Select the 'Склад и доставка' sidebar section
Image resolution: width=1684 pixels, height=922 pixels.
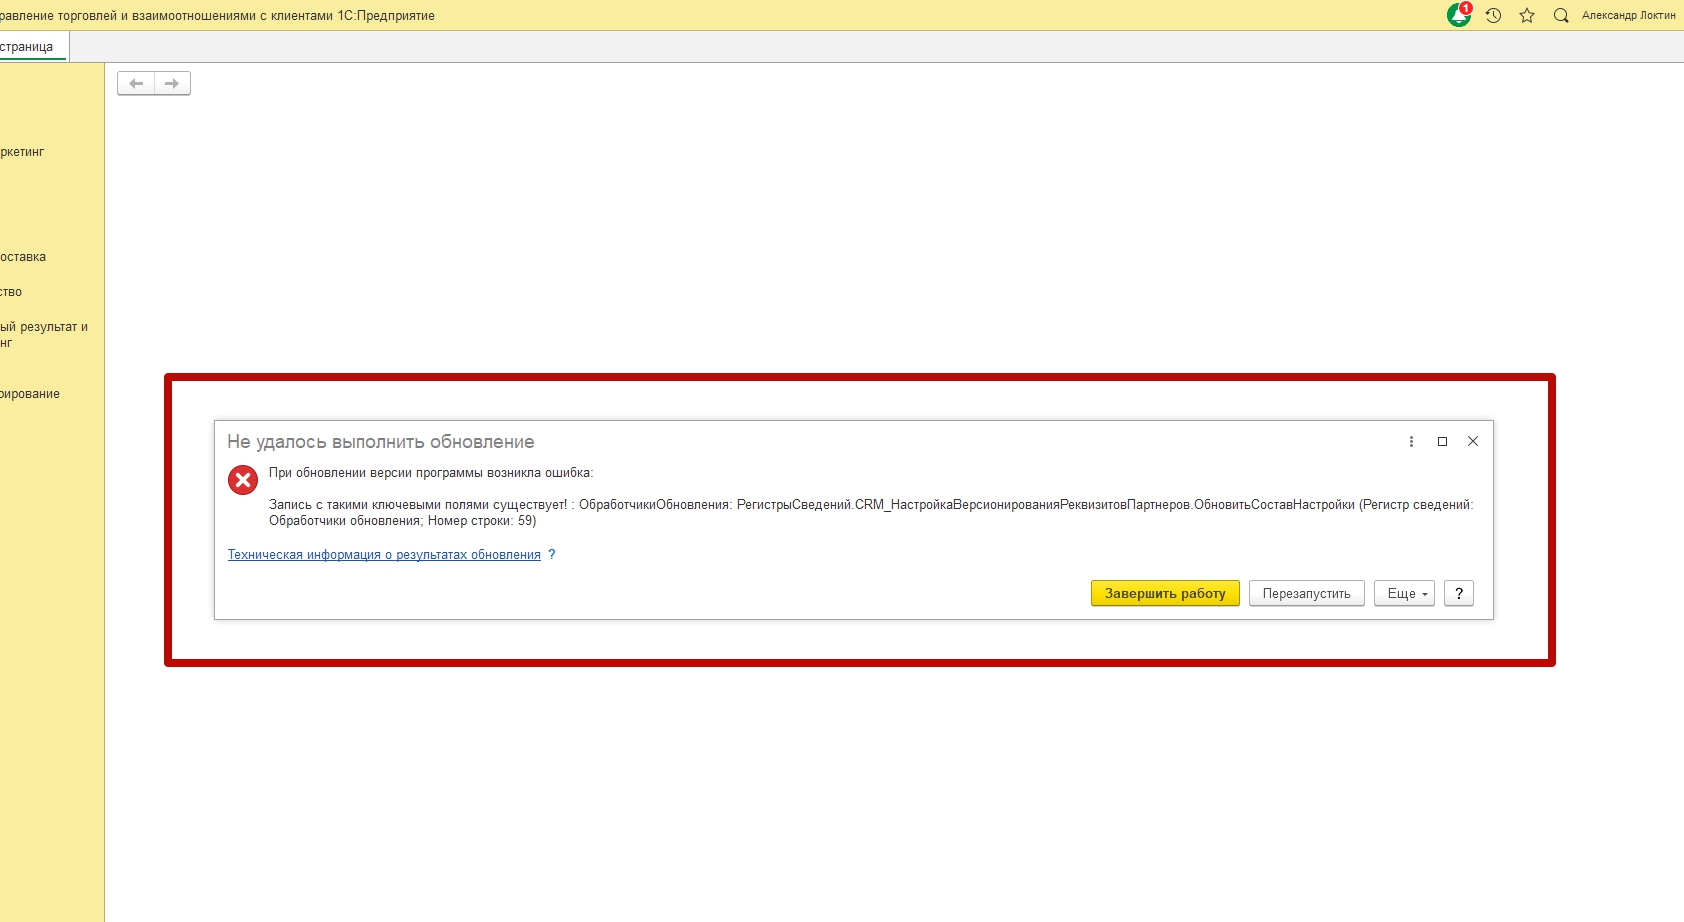click(x=24, y=257)
